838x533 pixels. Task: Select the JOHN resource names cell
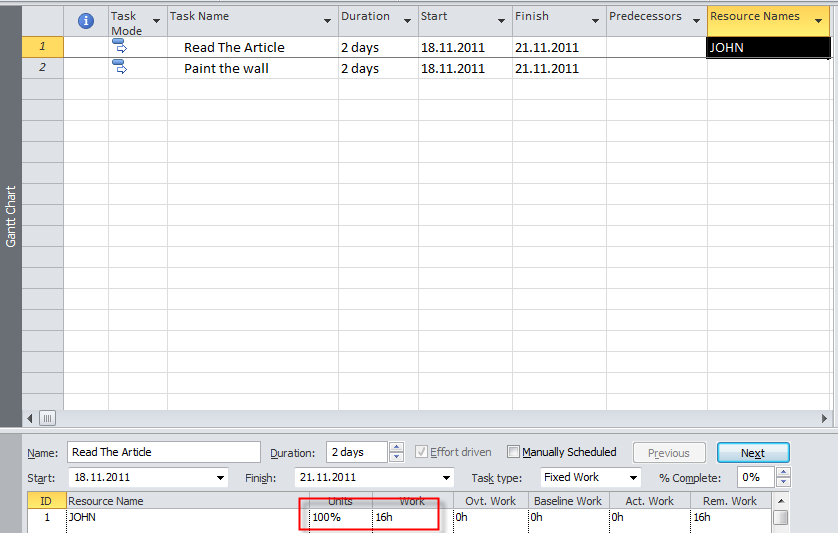click(x=767, y=47)
